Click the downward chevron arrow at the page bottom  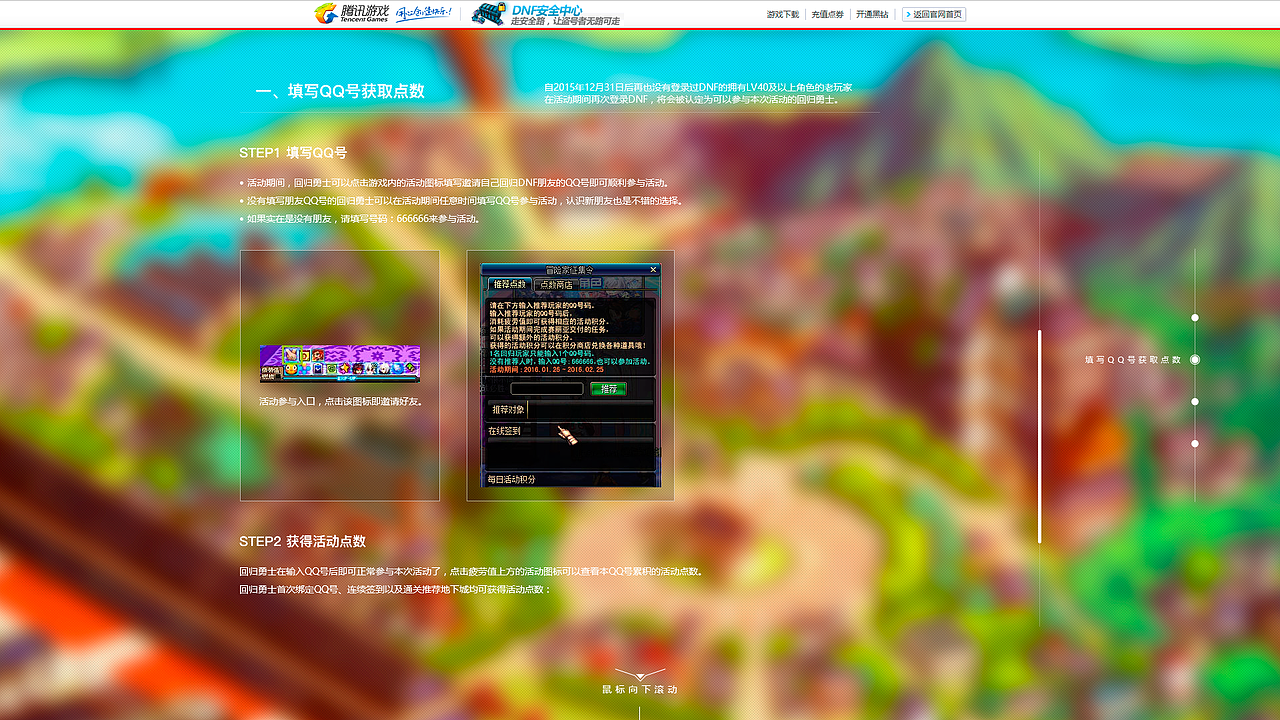[x=640, y=675]
